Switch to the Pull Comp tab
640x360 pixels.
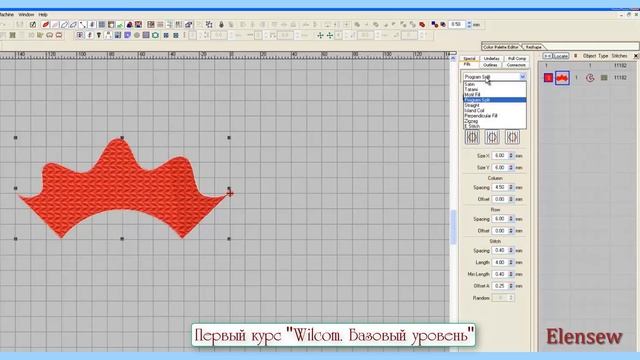pos(517,59)
